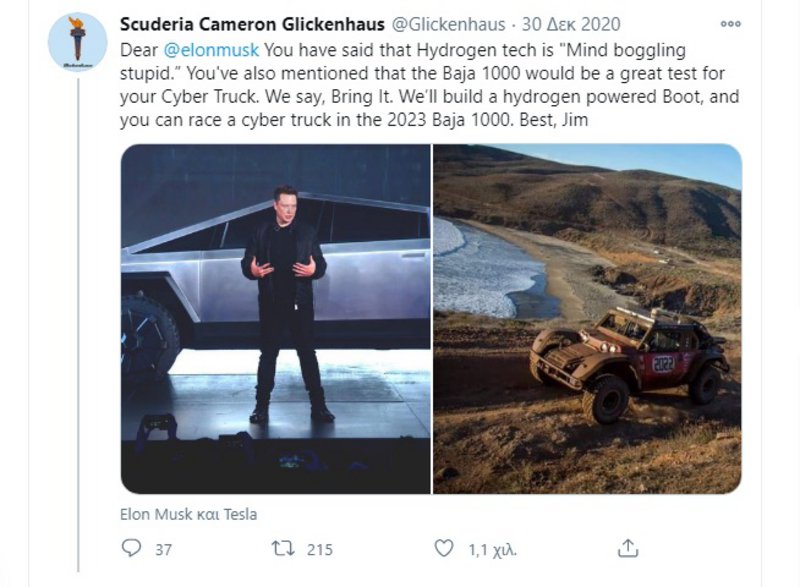Retweet this post using the arrows icon
800x587 pixels.
pos(282,548)
